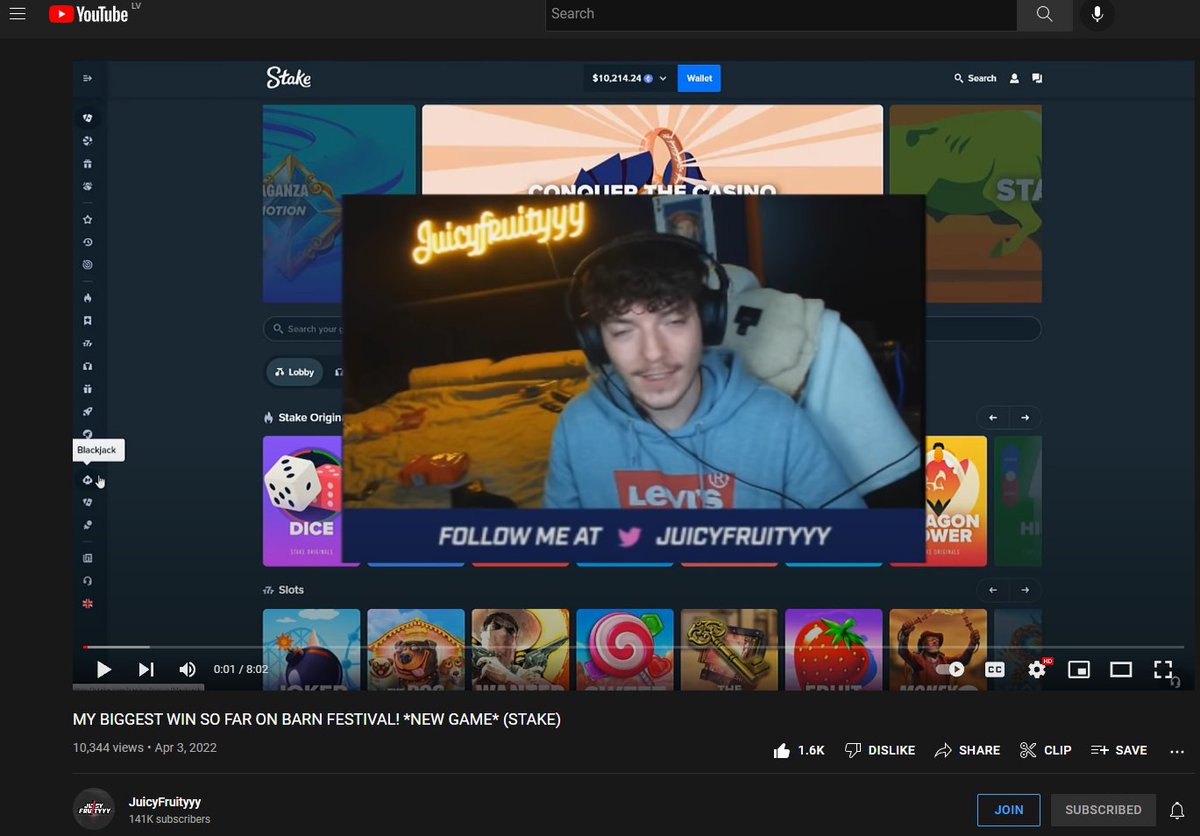The width and height of the screenshot is (1200, 836).
Task: Focus the YouTube Search field
Action: click(781, 14)
